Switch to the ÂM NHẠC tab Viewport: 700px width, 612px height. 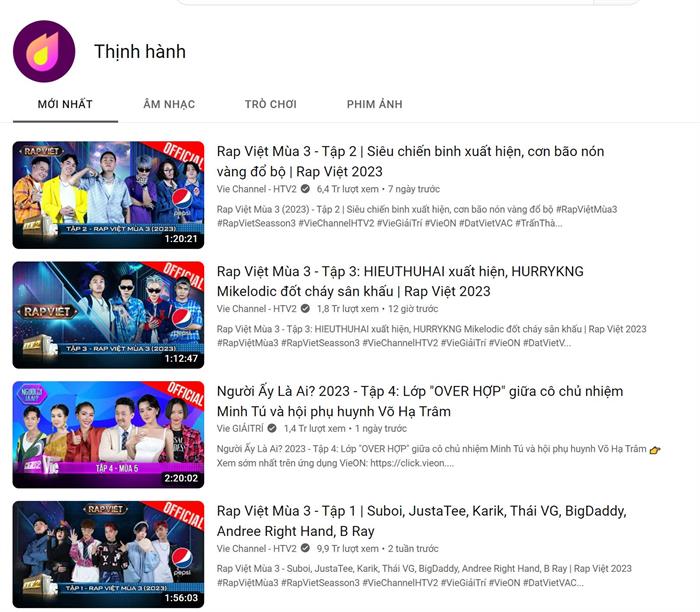(169, 104)
